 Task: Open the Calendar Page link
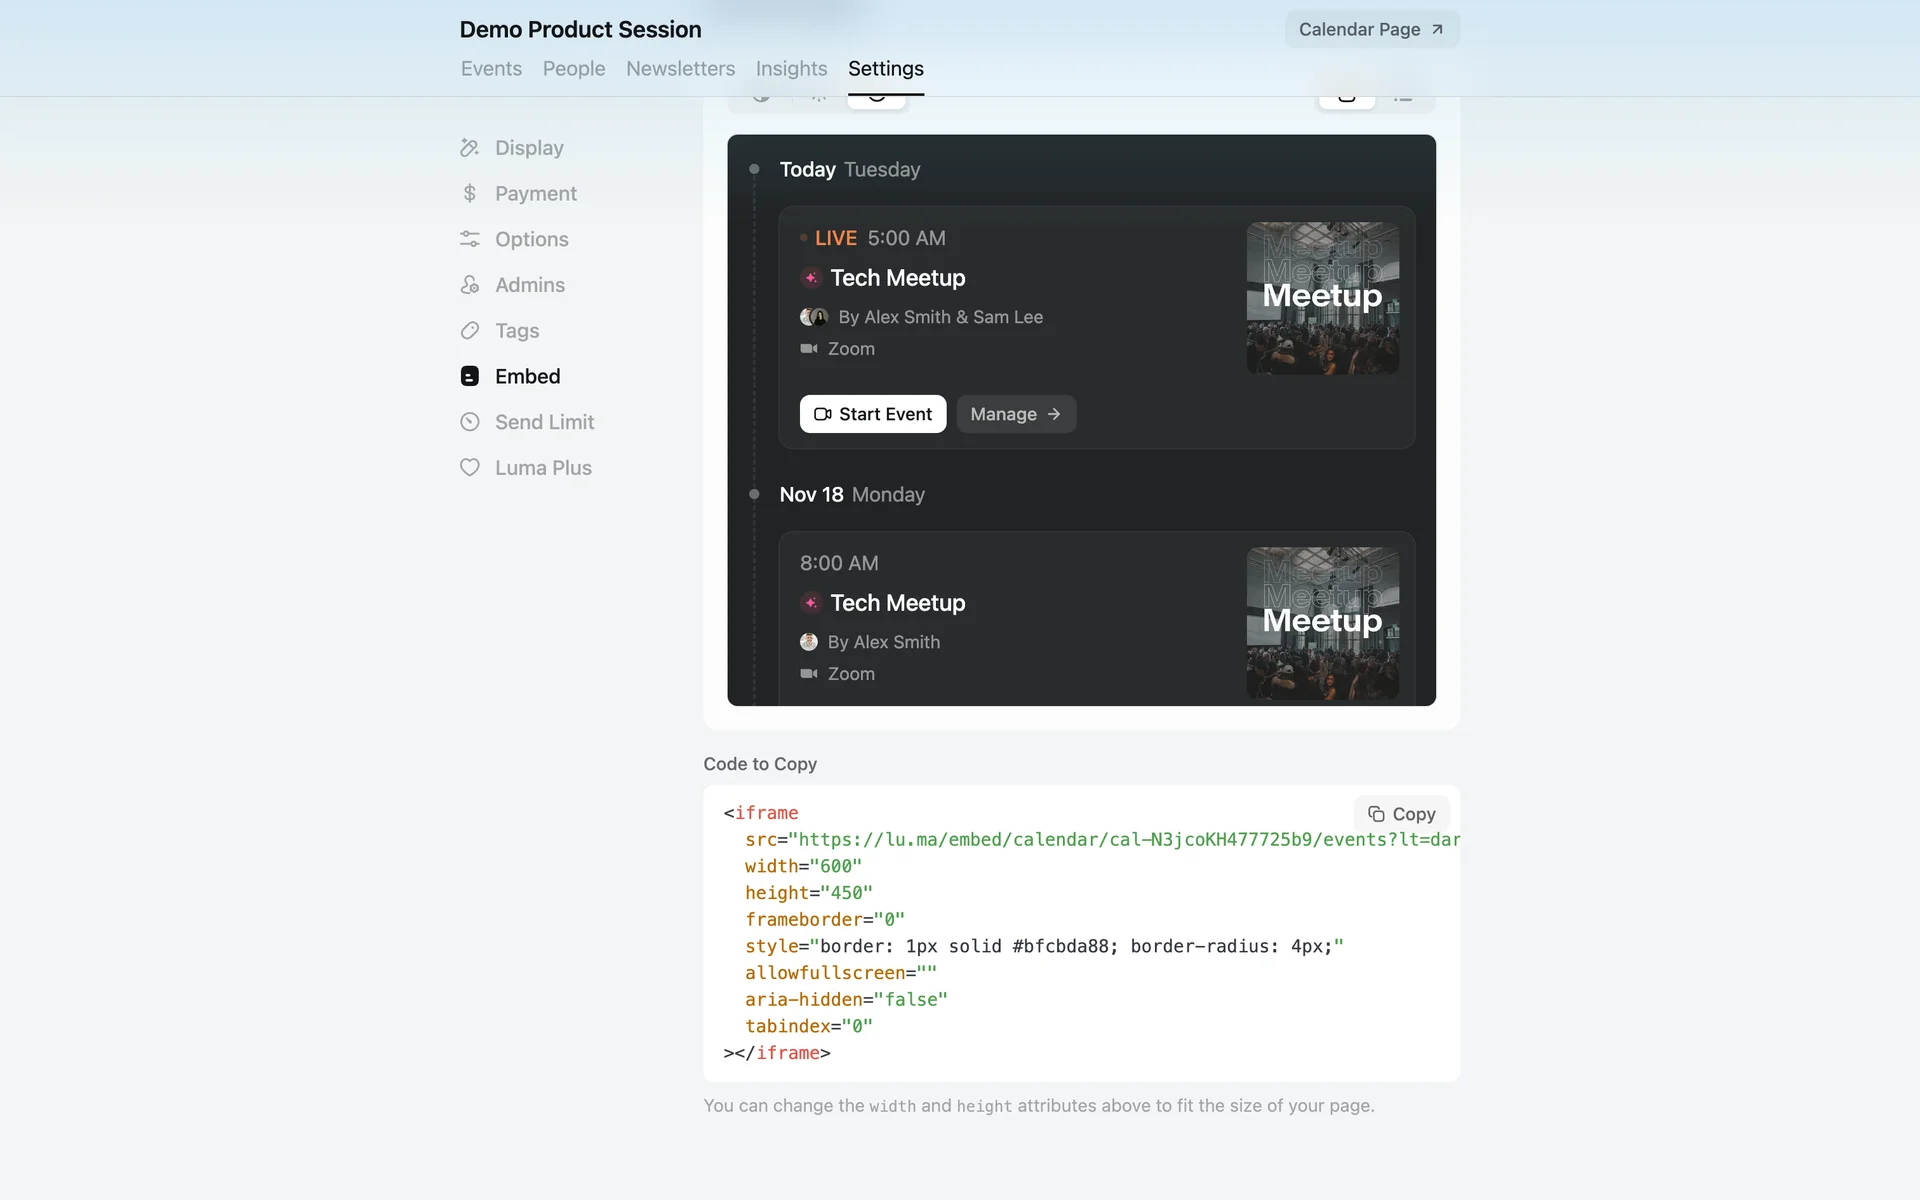[1371, 30]
